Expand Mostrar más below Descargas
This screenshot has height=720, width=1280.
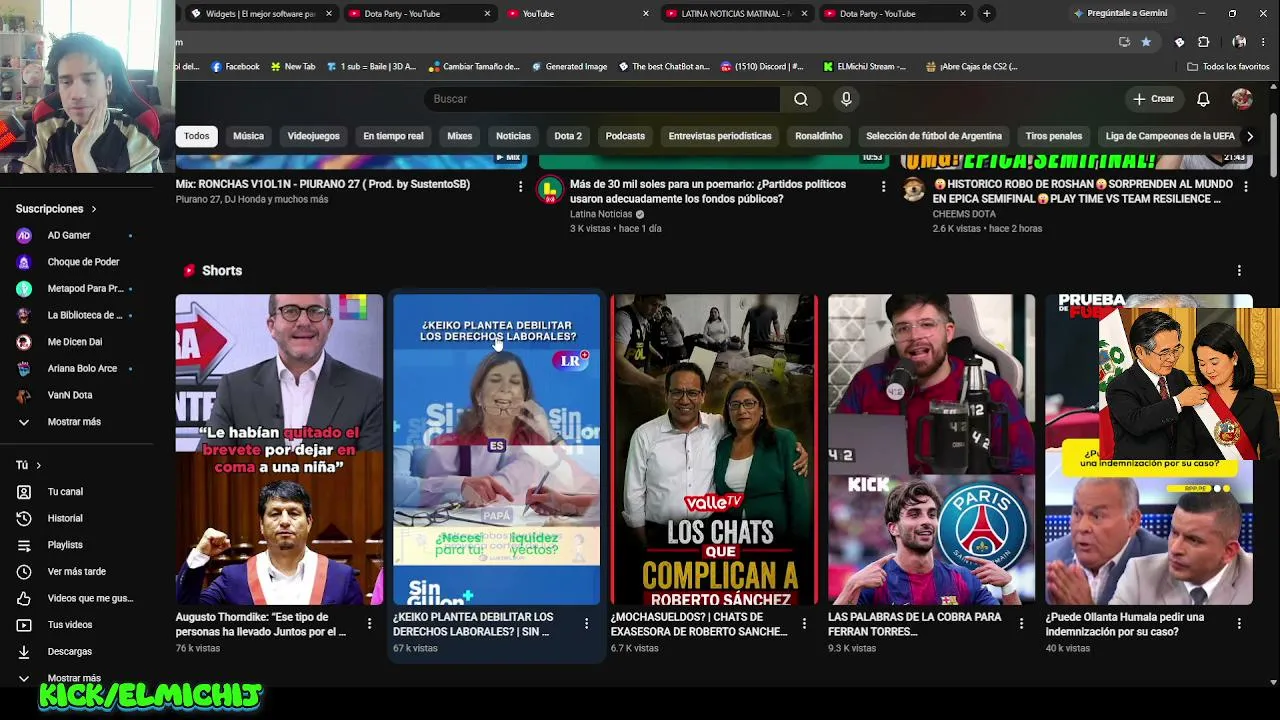coord(76,677)
